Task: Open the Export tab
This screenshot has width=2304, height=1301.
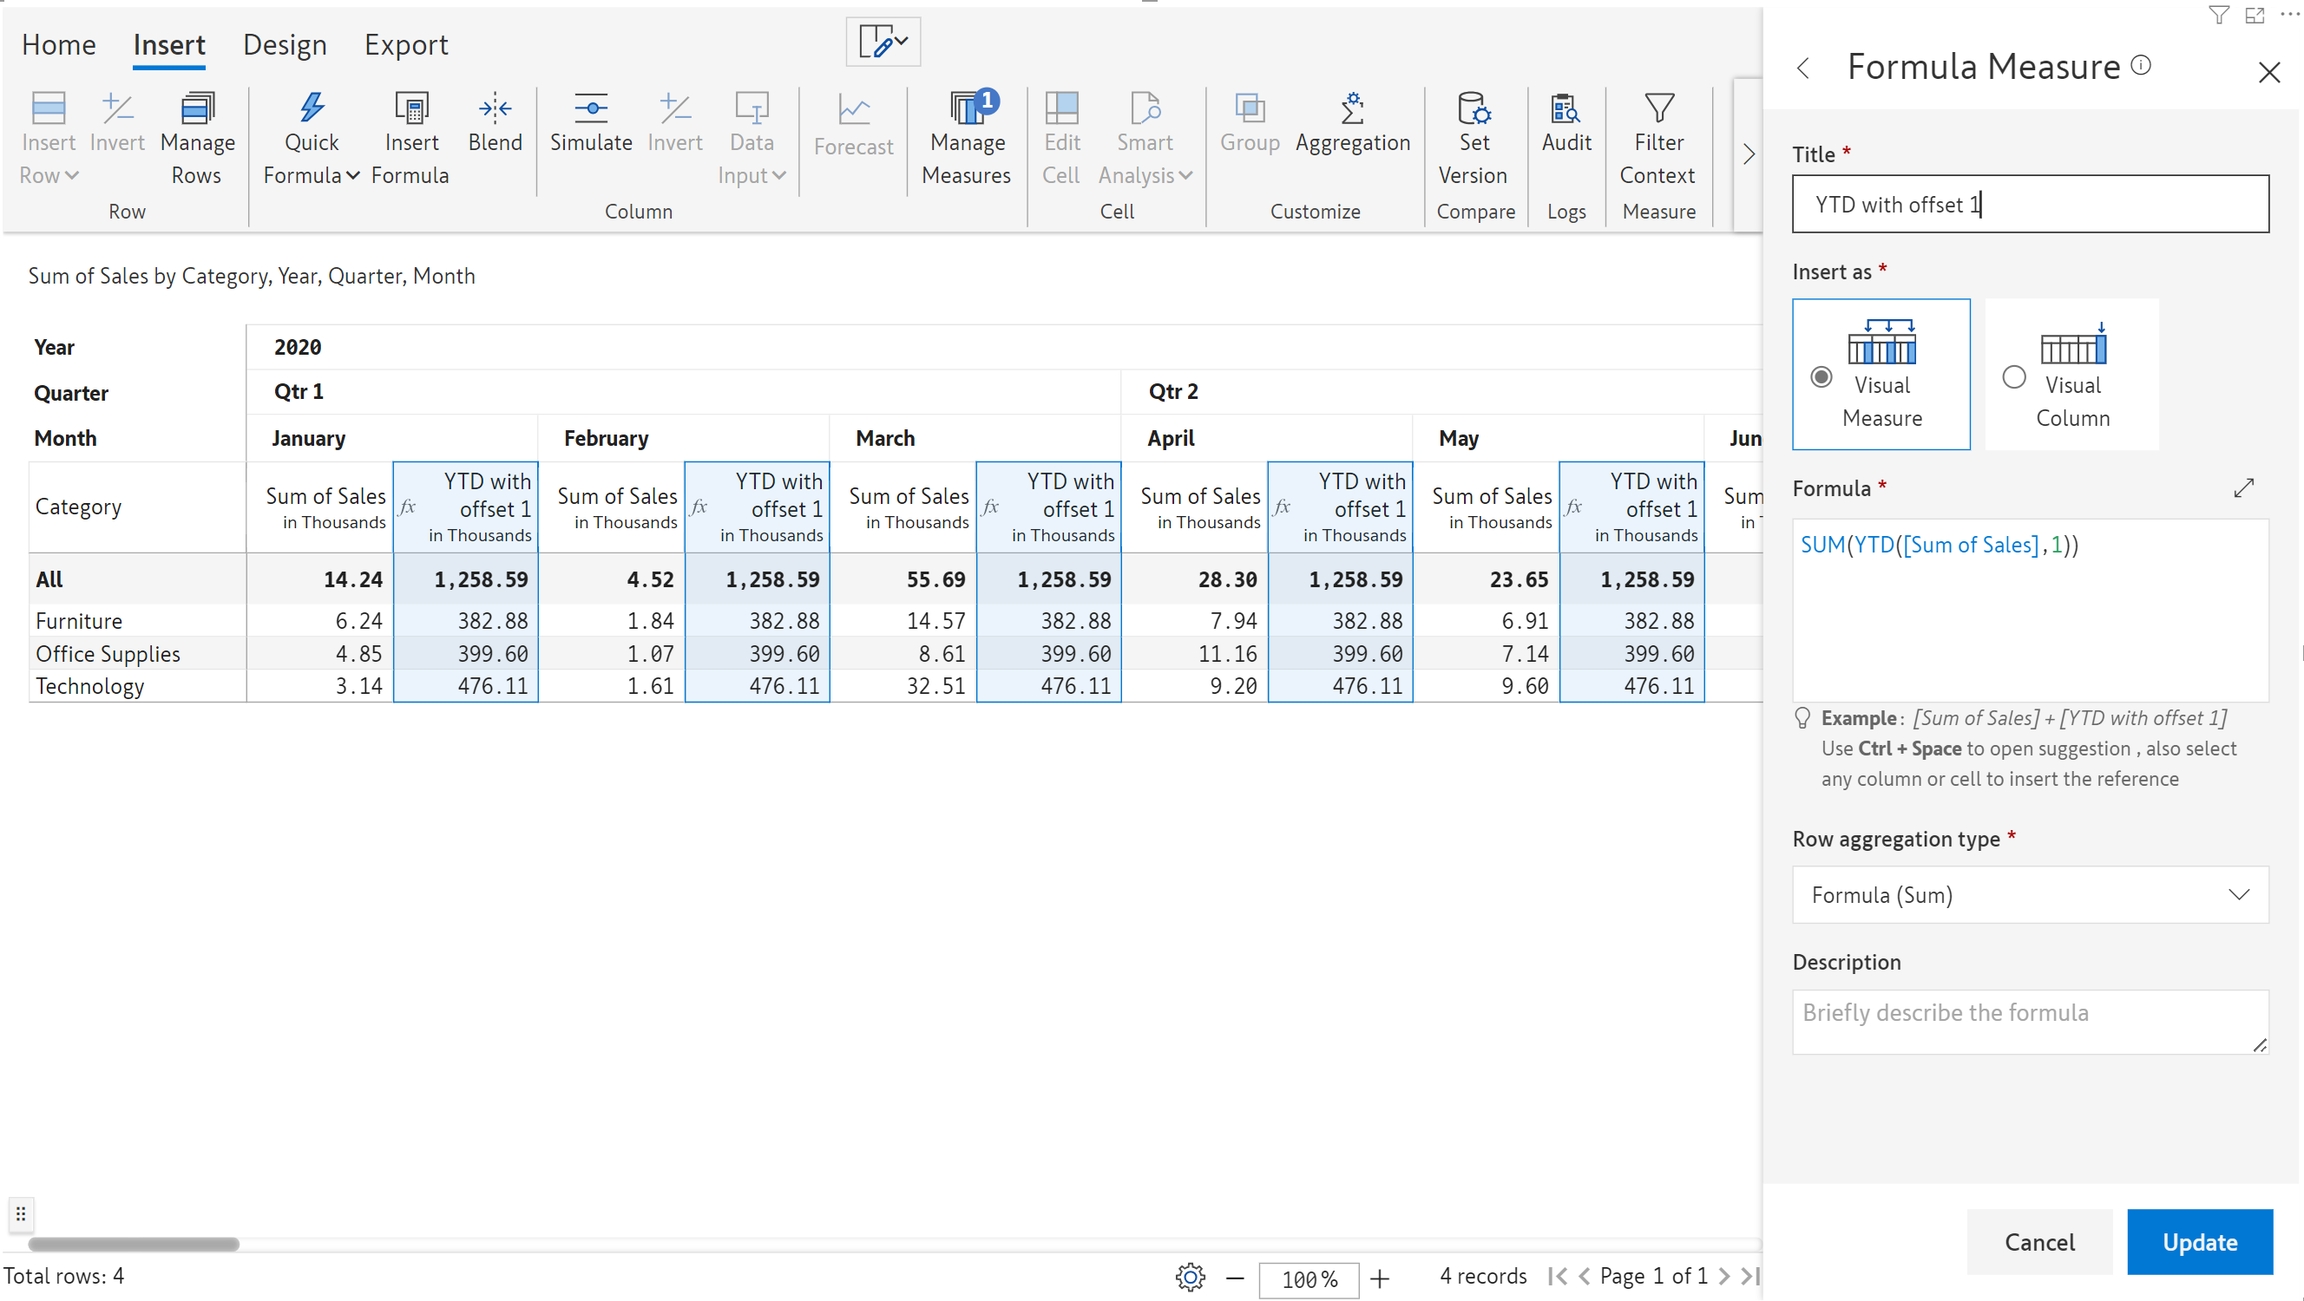Action: click(406, 45)
